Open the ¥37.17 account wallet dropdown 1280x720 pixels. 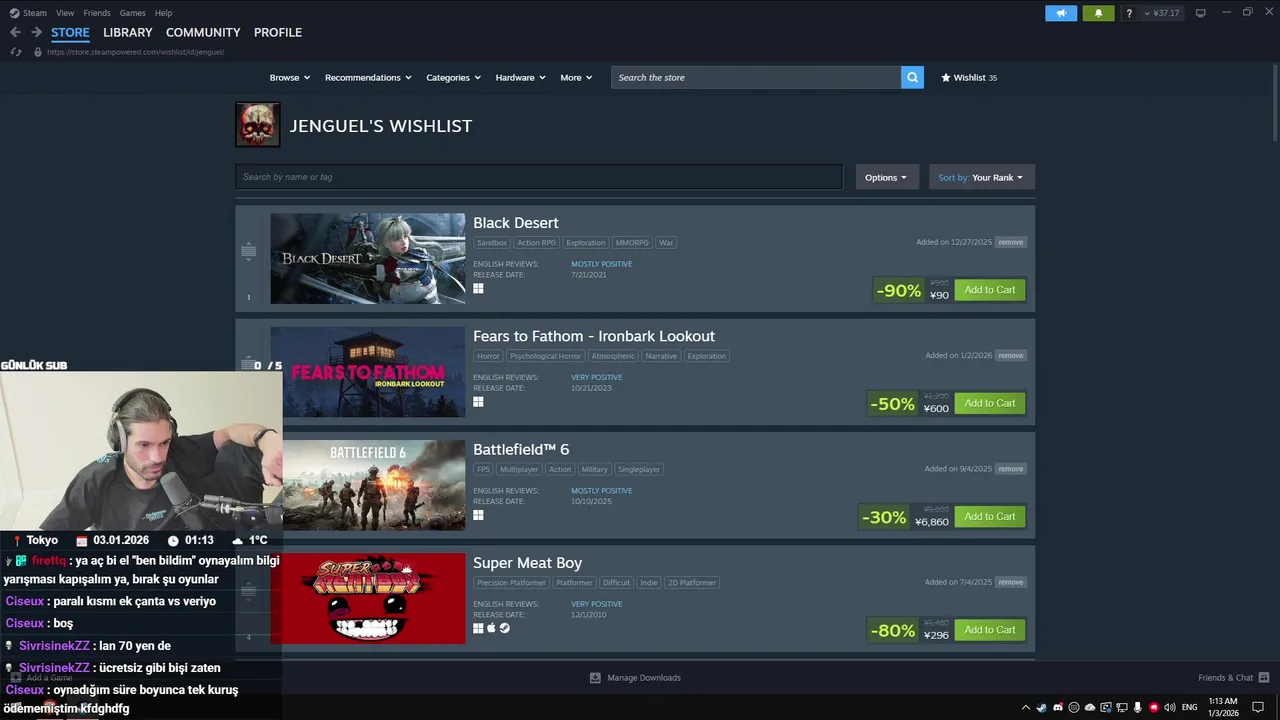pyautogui.click(x=1163, y=13)
